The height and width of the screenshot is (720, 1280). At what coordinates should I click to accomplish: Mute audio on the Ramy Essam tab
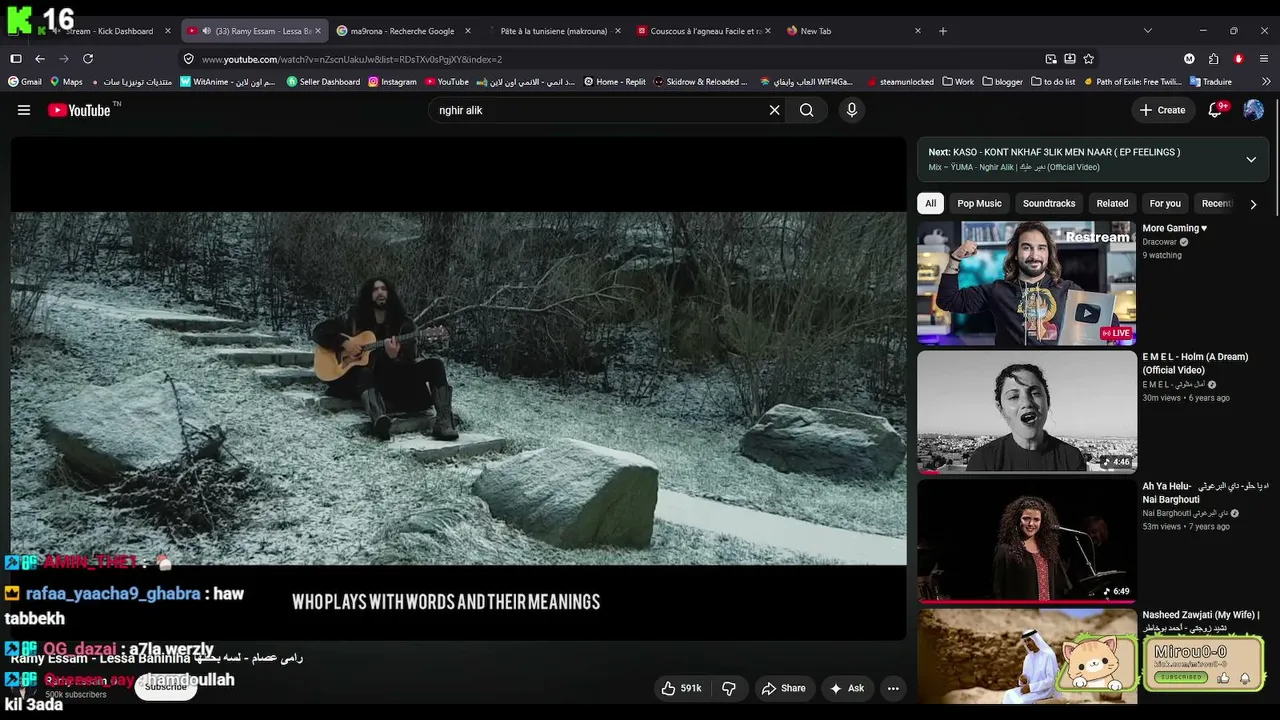click(x=206, y=31)
